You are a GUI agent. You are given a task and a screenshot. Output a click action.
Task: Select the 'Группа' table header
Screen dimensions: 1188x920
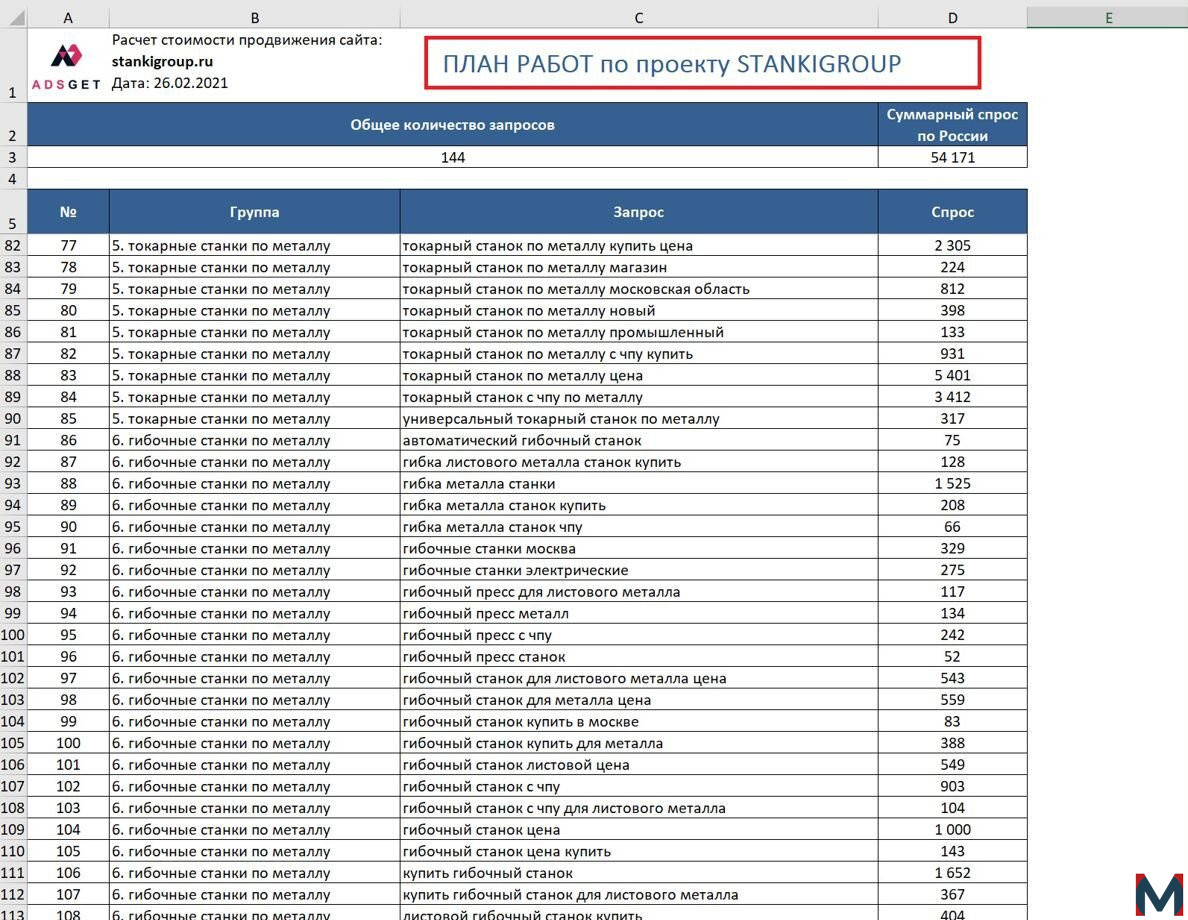pyautogui.click(x=255, y=211)
